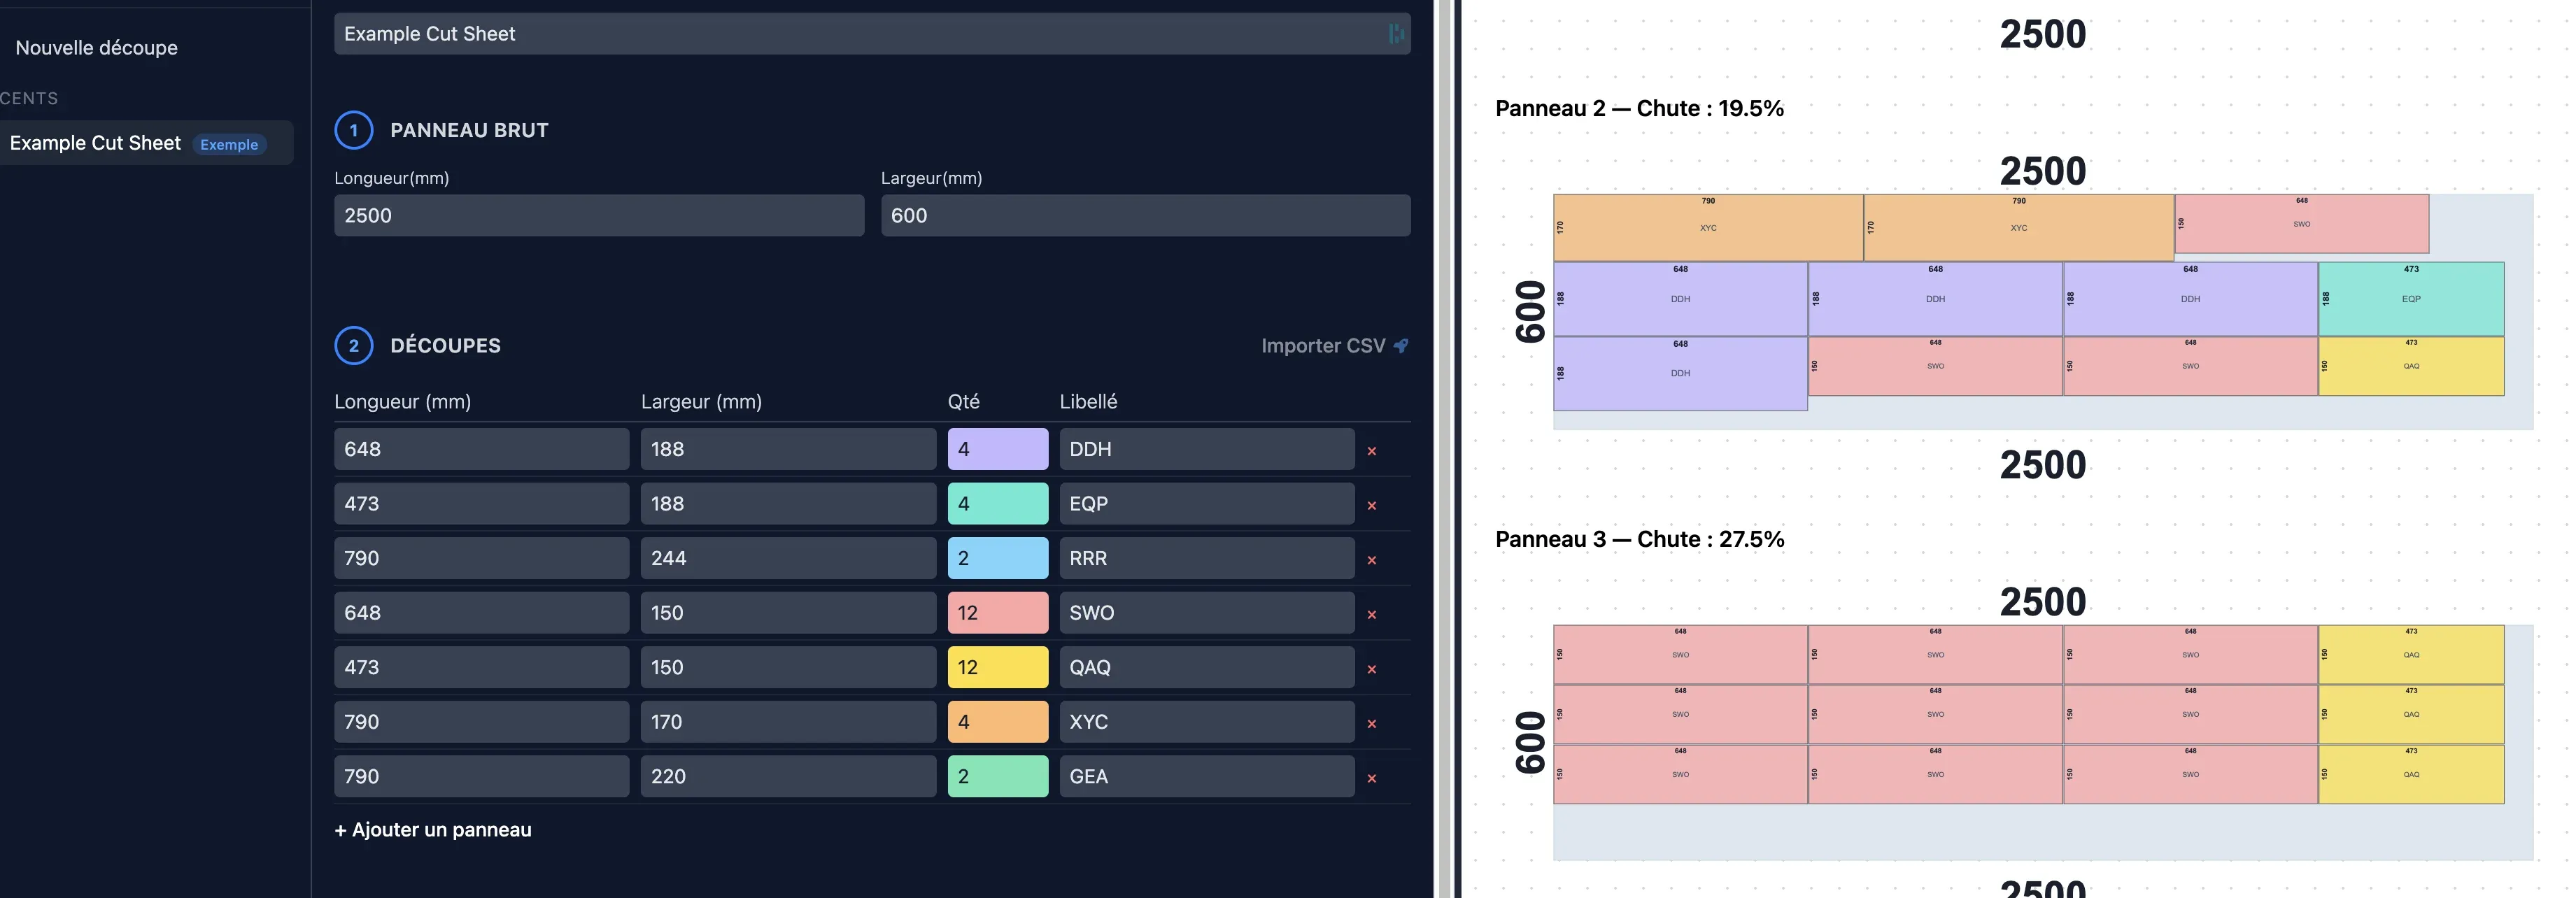Start a Nouvelle découpe
This screenshot has width=2576, height=898.
coord(96,47)
